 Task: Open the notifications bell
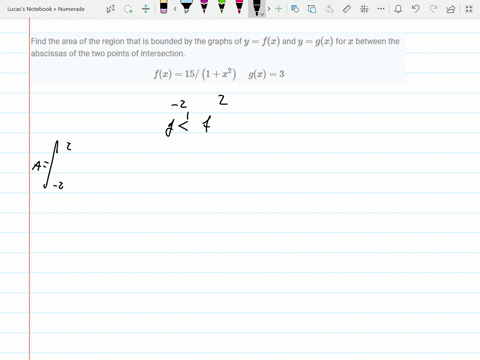pyautogui.click(x=398, y=9)
